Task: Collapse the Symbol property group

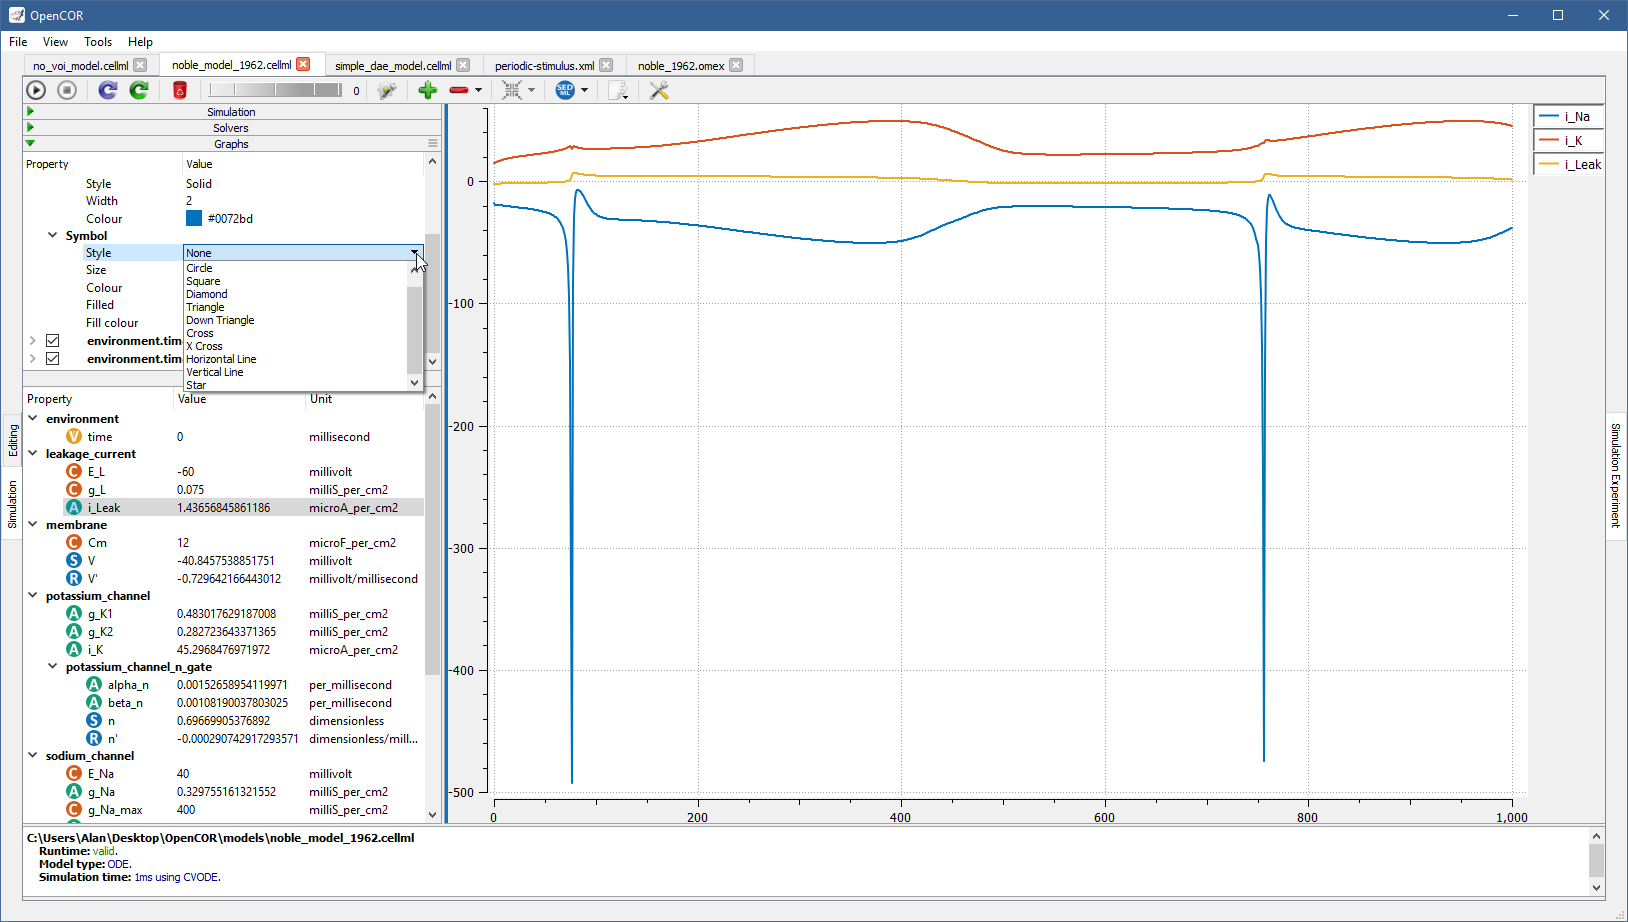Action: [x=53, y=236]
